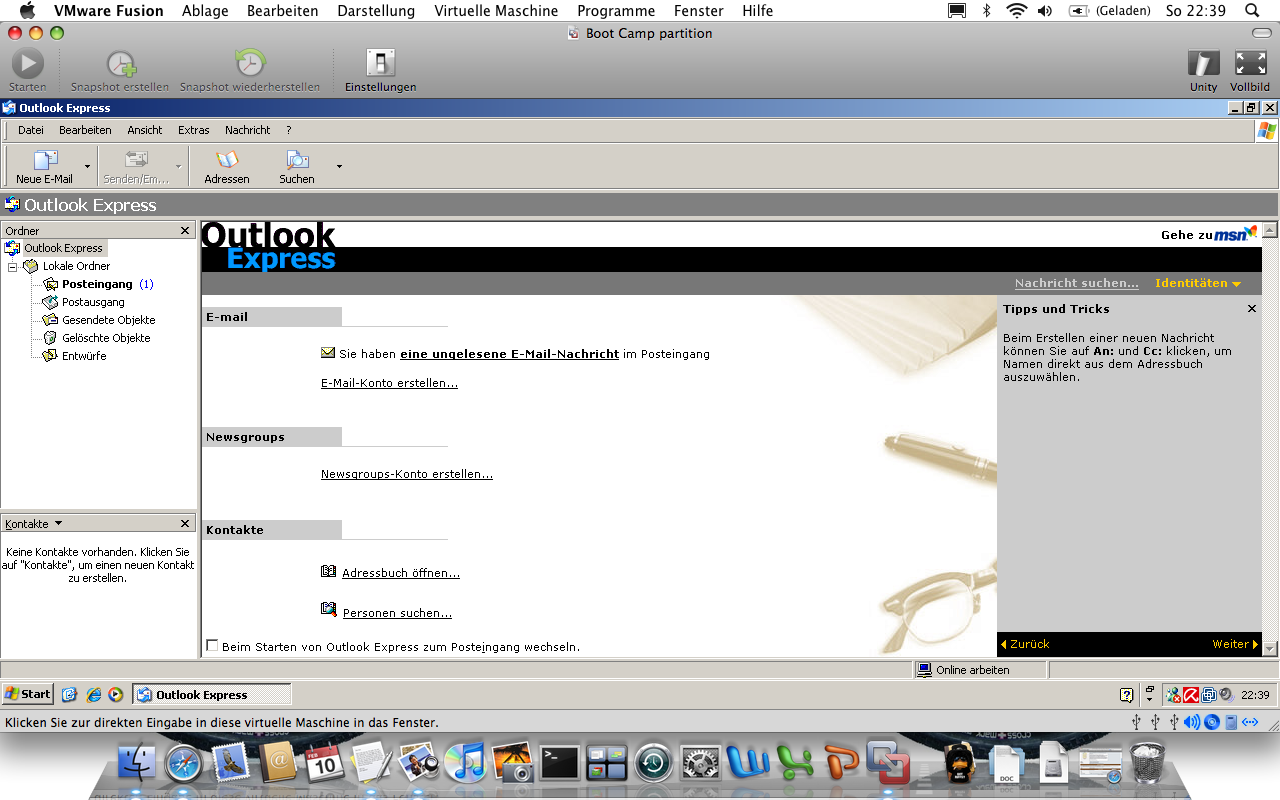Screen dimensions: 1280x800
Task: Enter Vollbild full screen mode icon
Action: [x=1250, y=63]
